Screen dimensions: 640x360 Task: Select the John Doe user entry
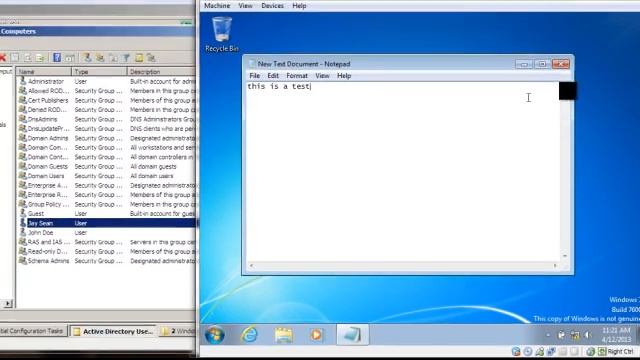click(40, 232)
